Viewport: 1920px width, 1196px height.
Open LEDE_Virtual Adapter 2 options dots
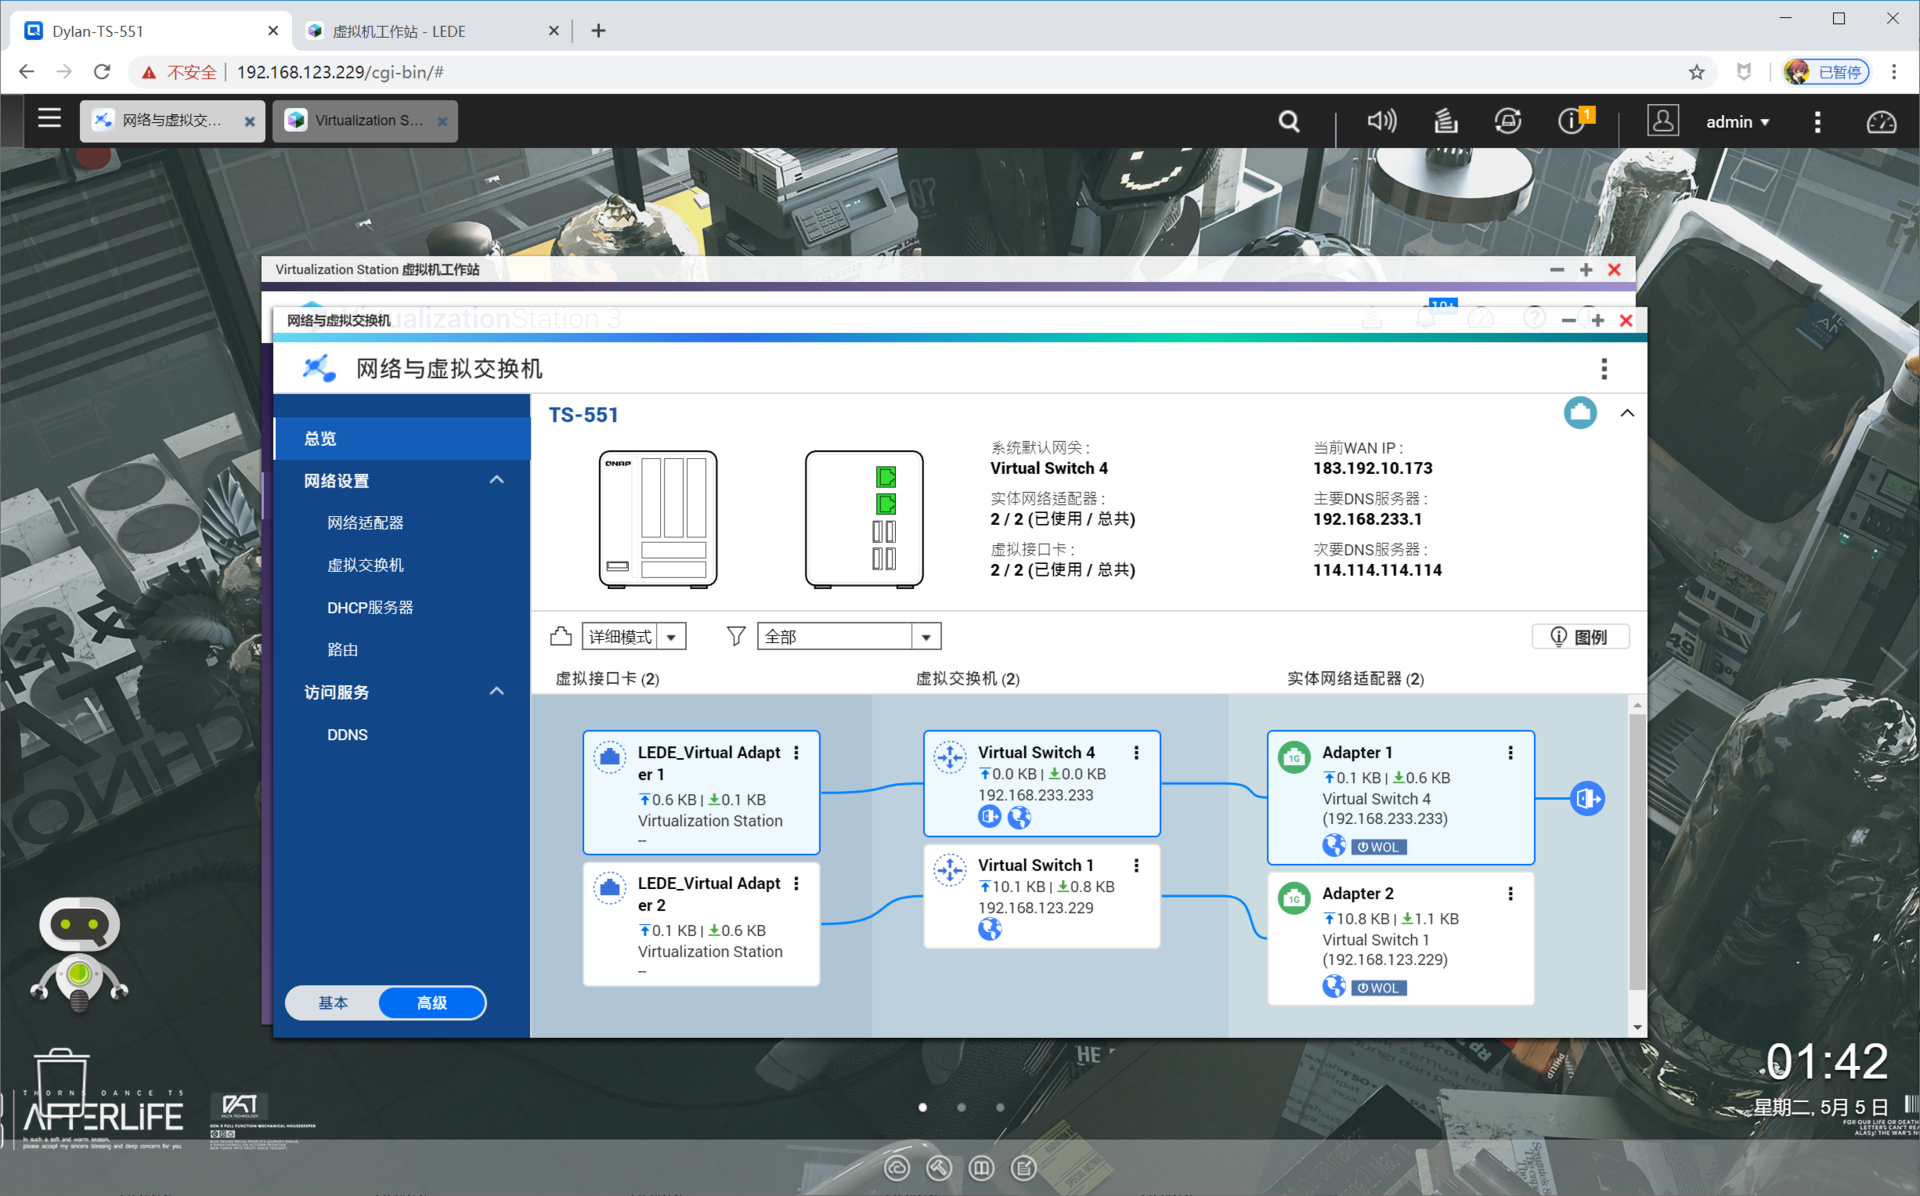click(x=796, y=884)
